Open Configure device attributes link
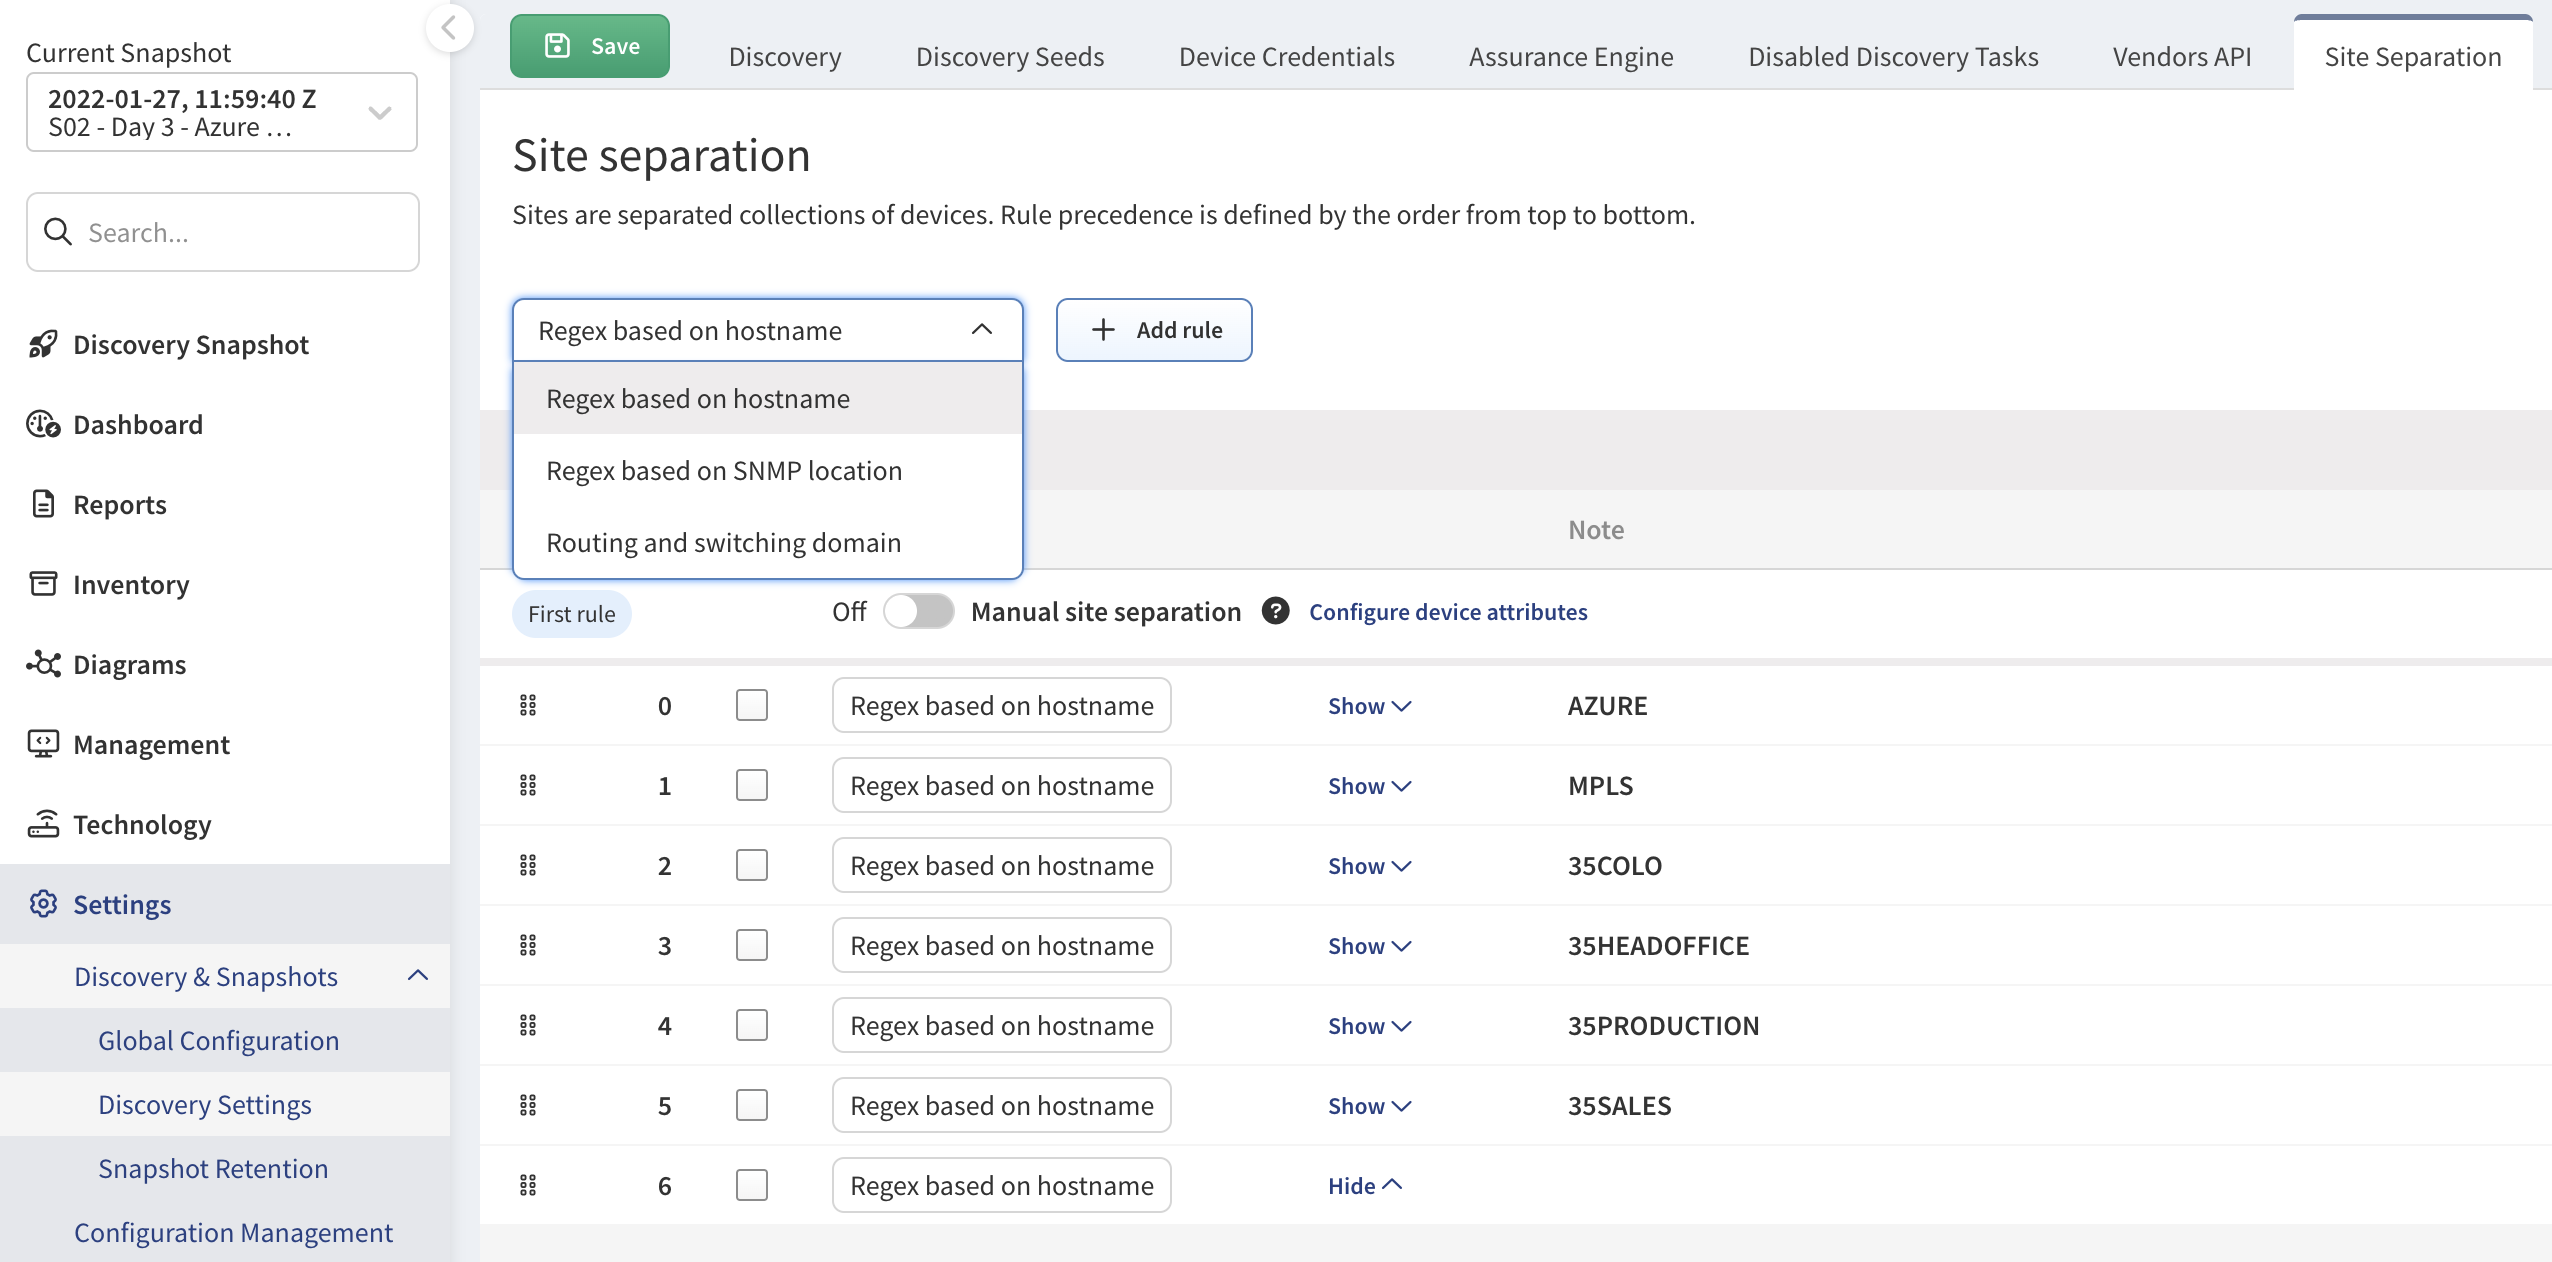The height and width of the screenshot is (1262, 2552). point(1447,612)
